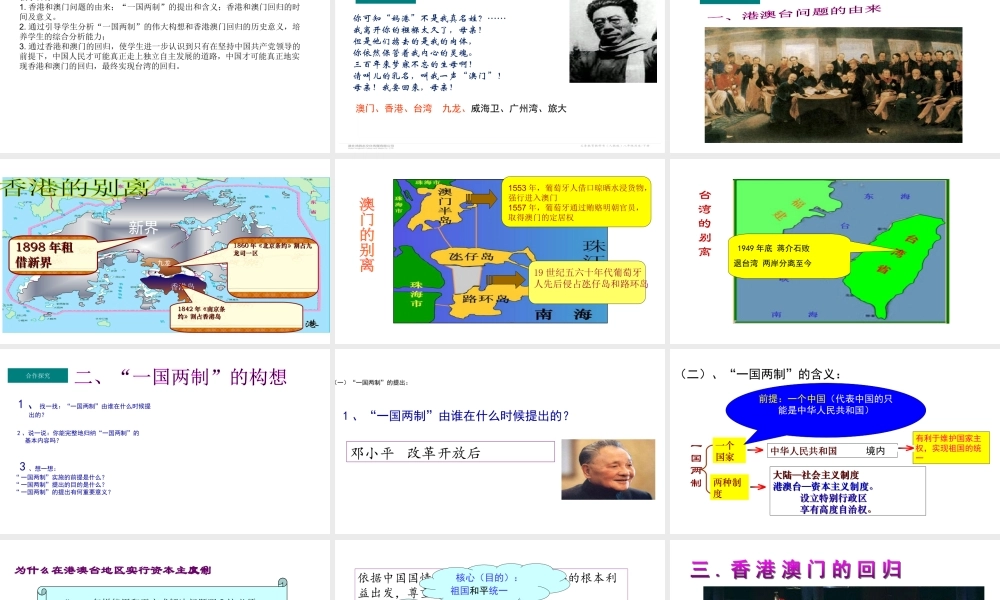Click the yellow box 两种制度

730,488
